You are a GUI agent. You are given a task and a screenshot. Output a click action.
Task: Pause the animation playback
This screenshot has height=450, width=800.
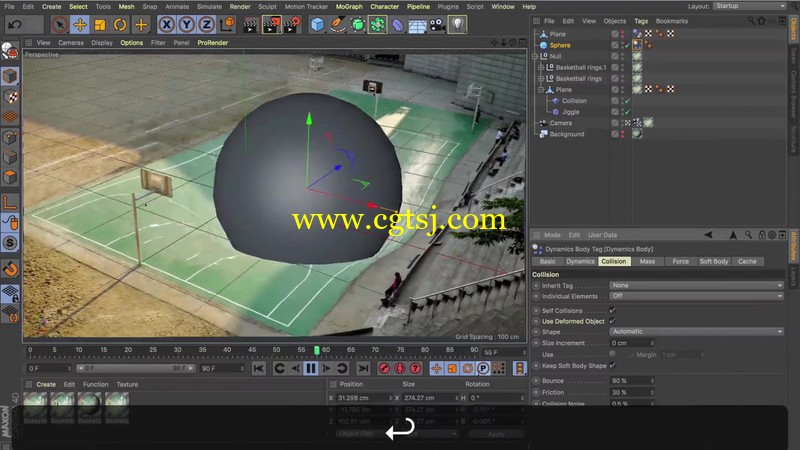[311, 368]
